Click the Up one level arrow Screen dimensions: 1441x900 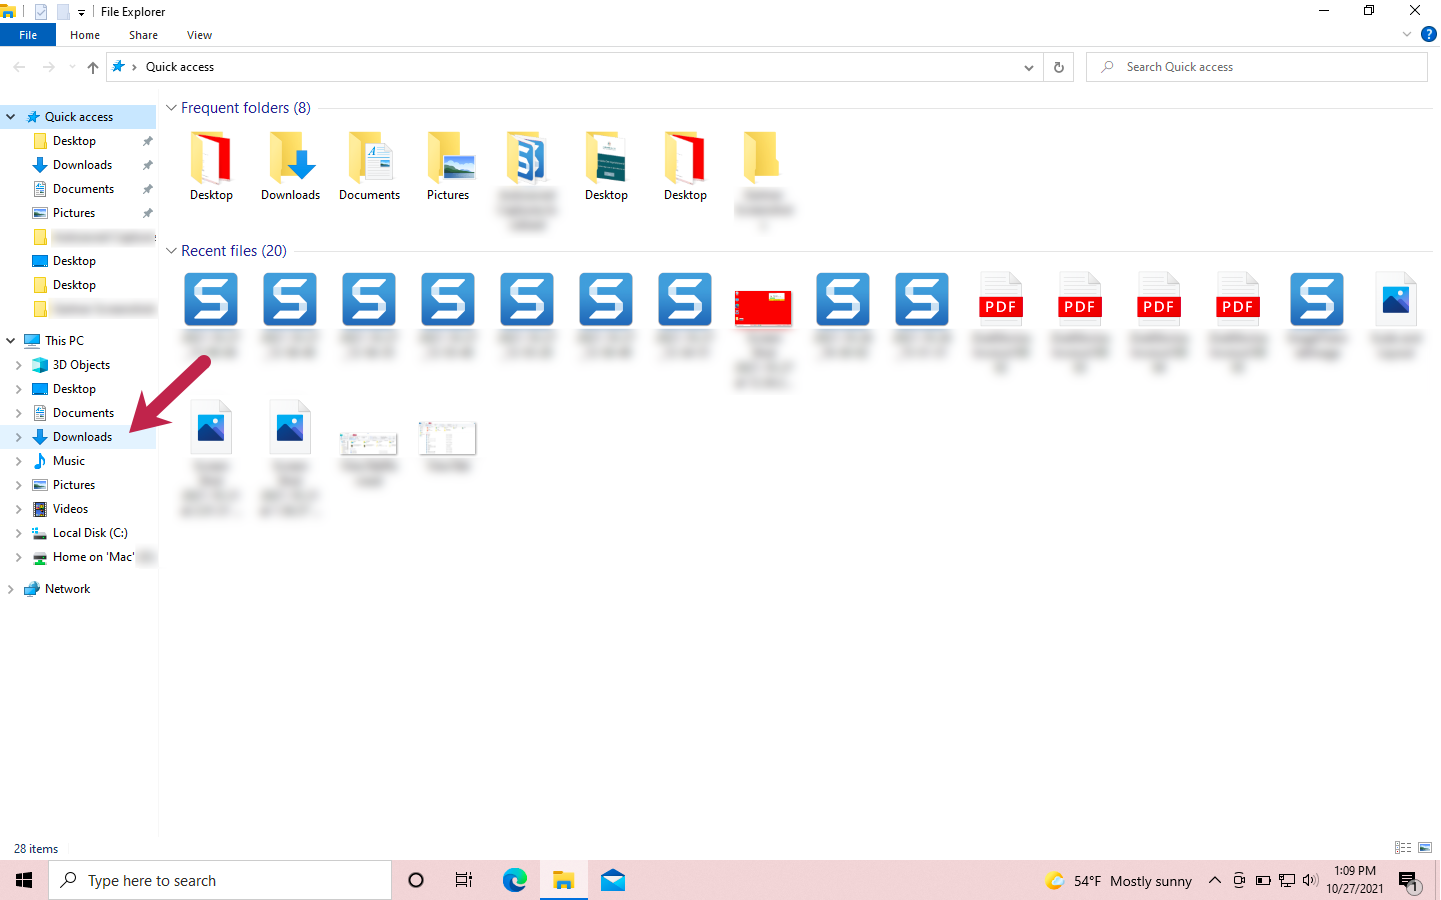(93, 67)
